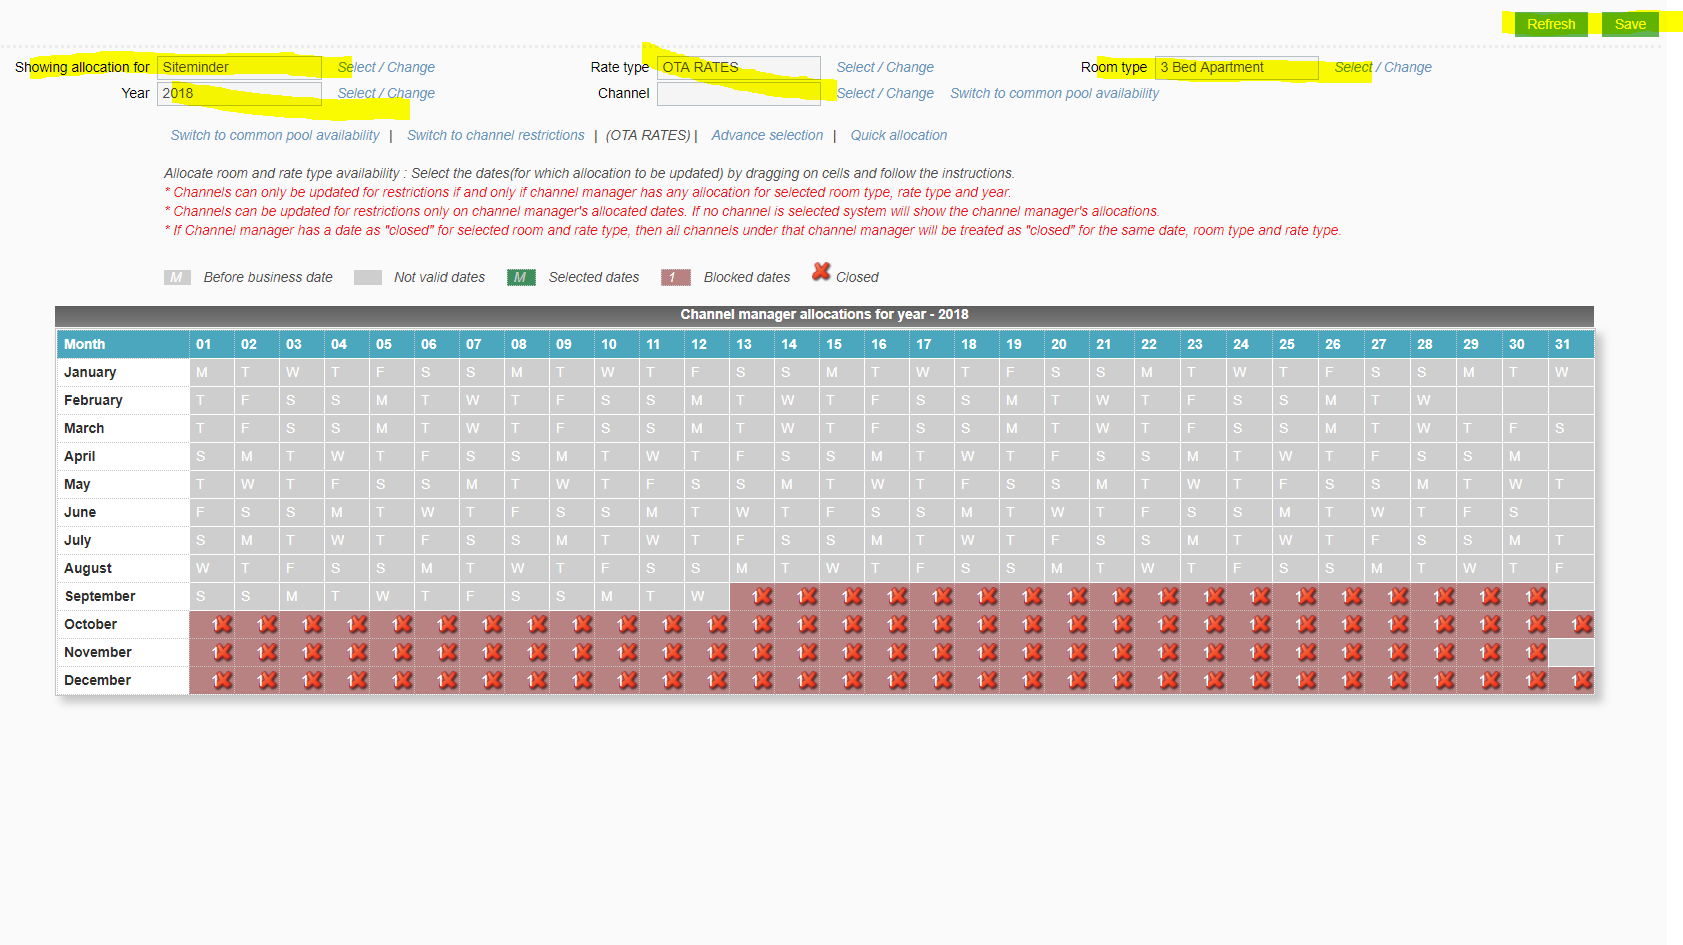
Task: Select closed icon on October 09
Action: (582, 624)
